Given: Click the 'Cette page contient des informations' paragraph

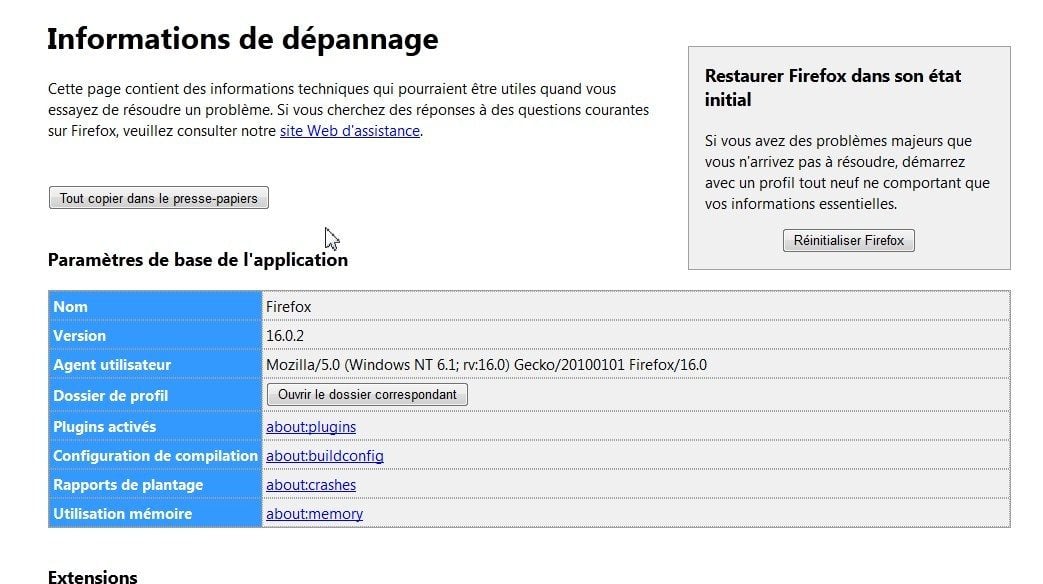Looking at the screenshot, I should point(349,110).
